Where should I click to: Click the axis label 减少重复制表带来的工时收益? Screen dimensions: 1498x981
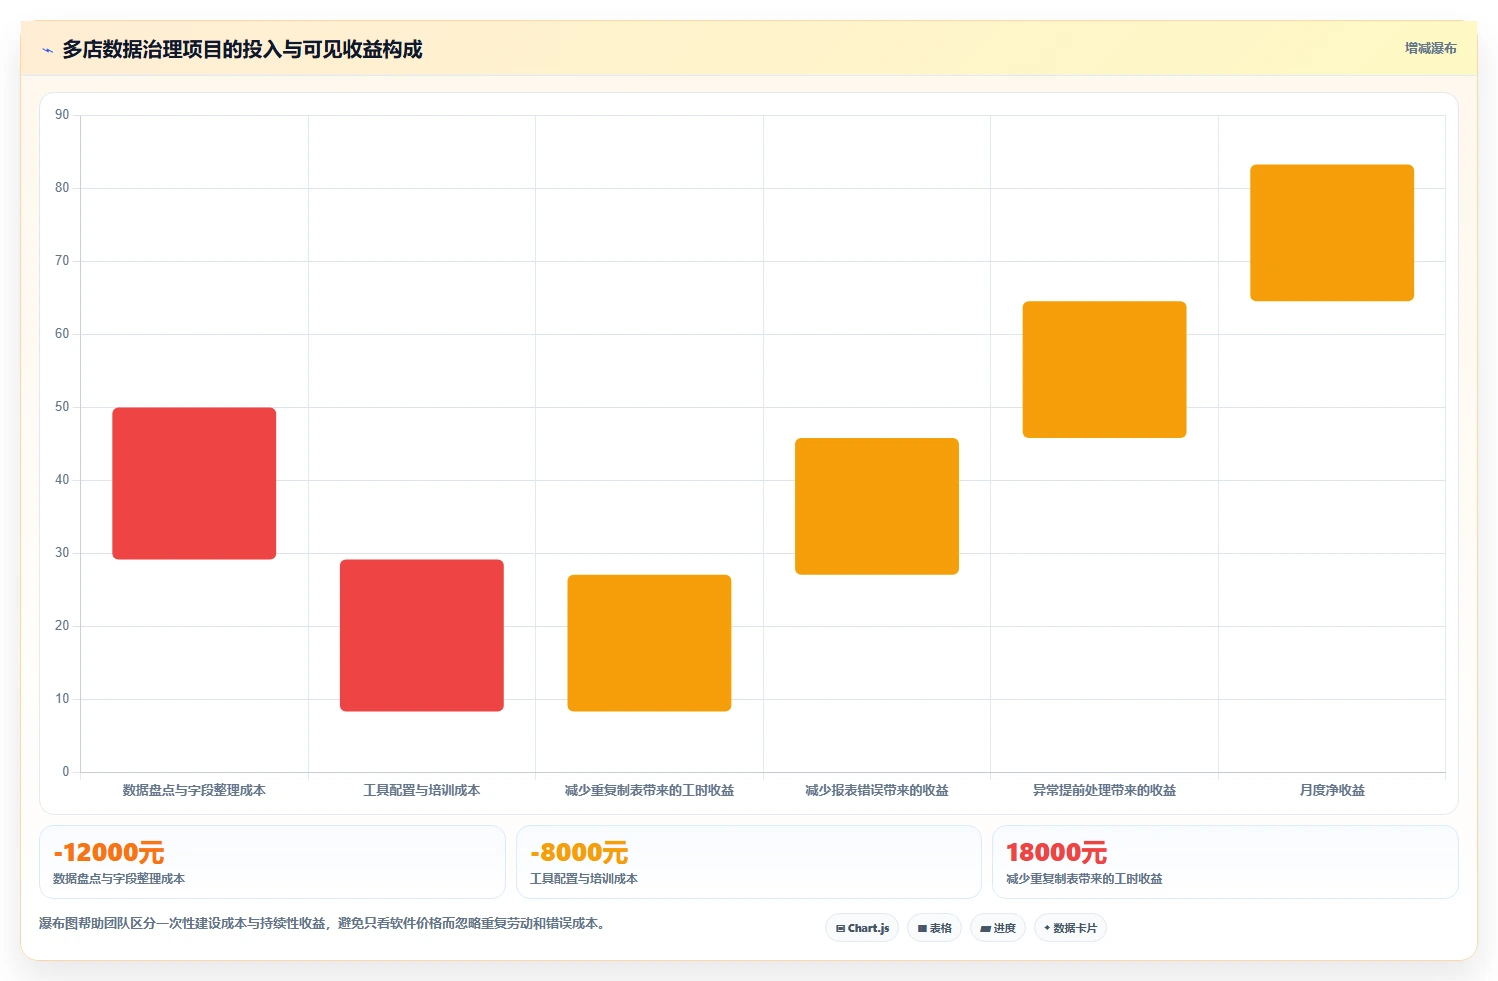tap(649, 790)
